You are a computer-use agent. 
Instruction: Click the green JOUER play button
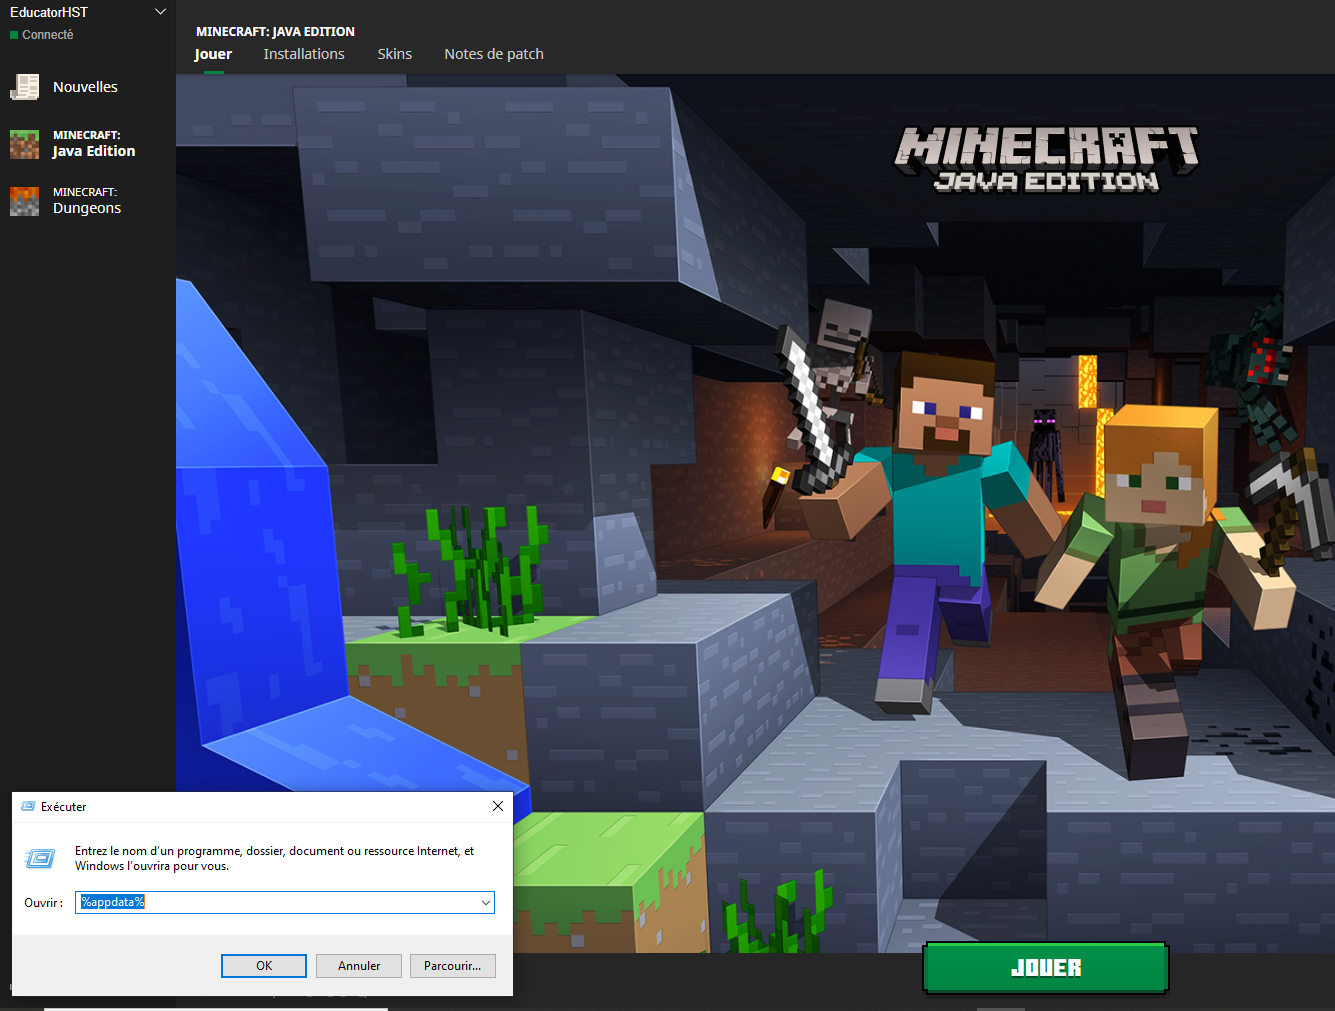point(1046,968)
